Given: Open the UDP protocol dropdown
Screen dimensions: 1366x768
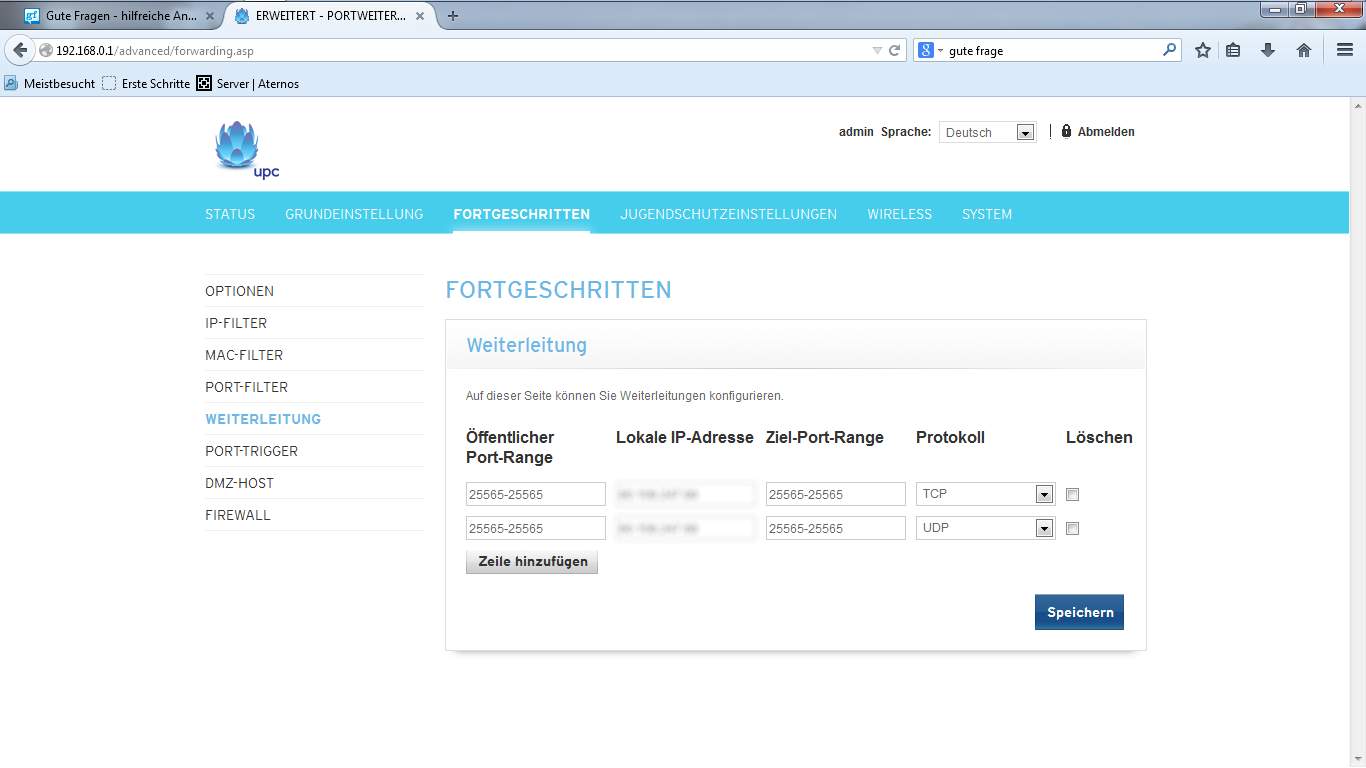Looking at the screenshot, I should 985,528.
